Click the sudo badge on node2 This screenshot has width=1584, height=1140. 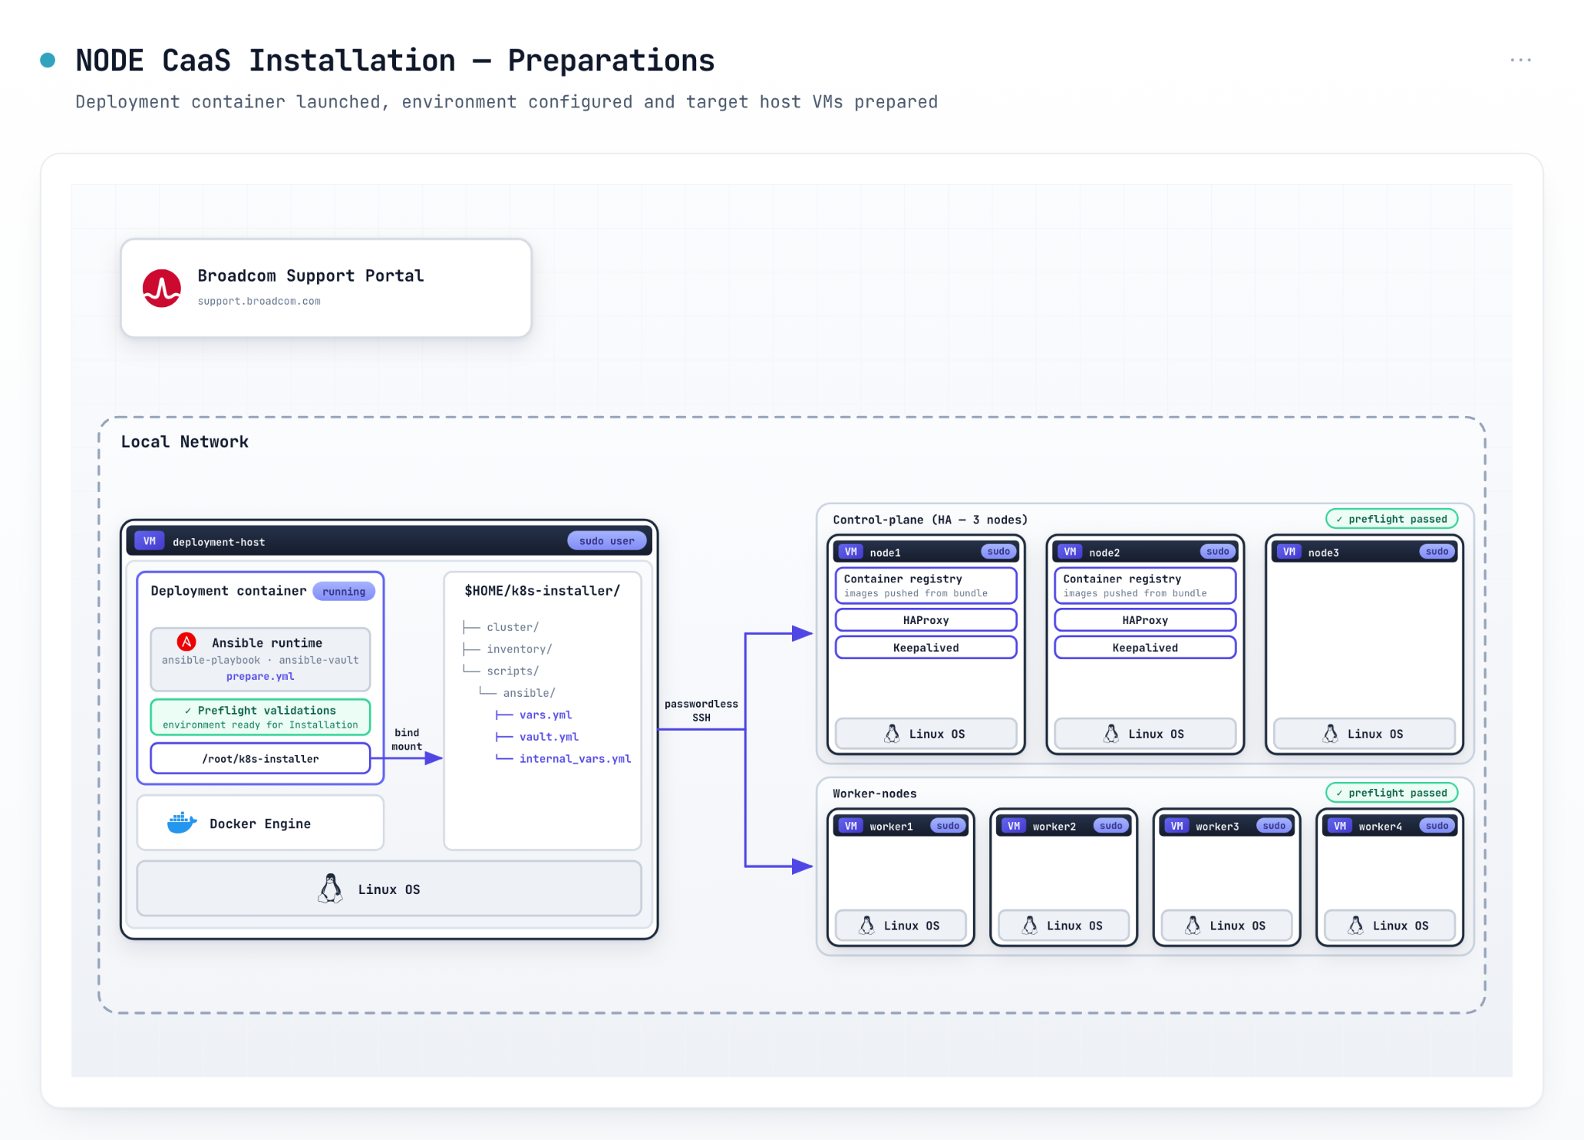(1218, 552)
